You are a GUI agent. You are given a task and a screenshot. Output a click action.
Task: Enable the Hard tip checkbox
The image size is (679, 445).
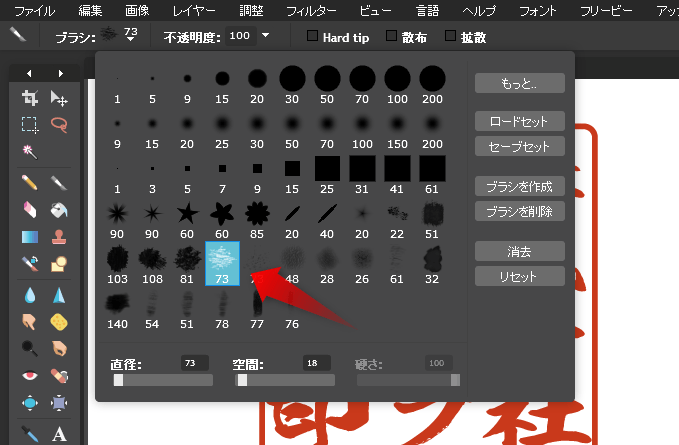312,36
